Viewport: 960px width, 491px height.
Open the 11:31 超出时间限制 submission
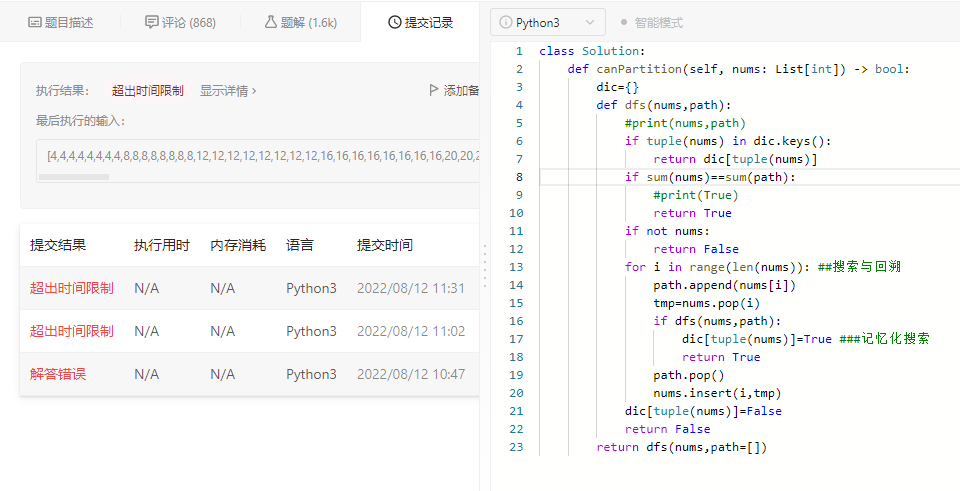(x=71, y=288)
